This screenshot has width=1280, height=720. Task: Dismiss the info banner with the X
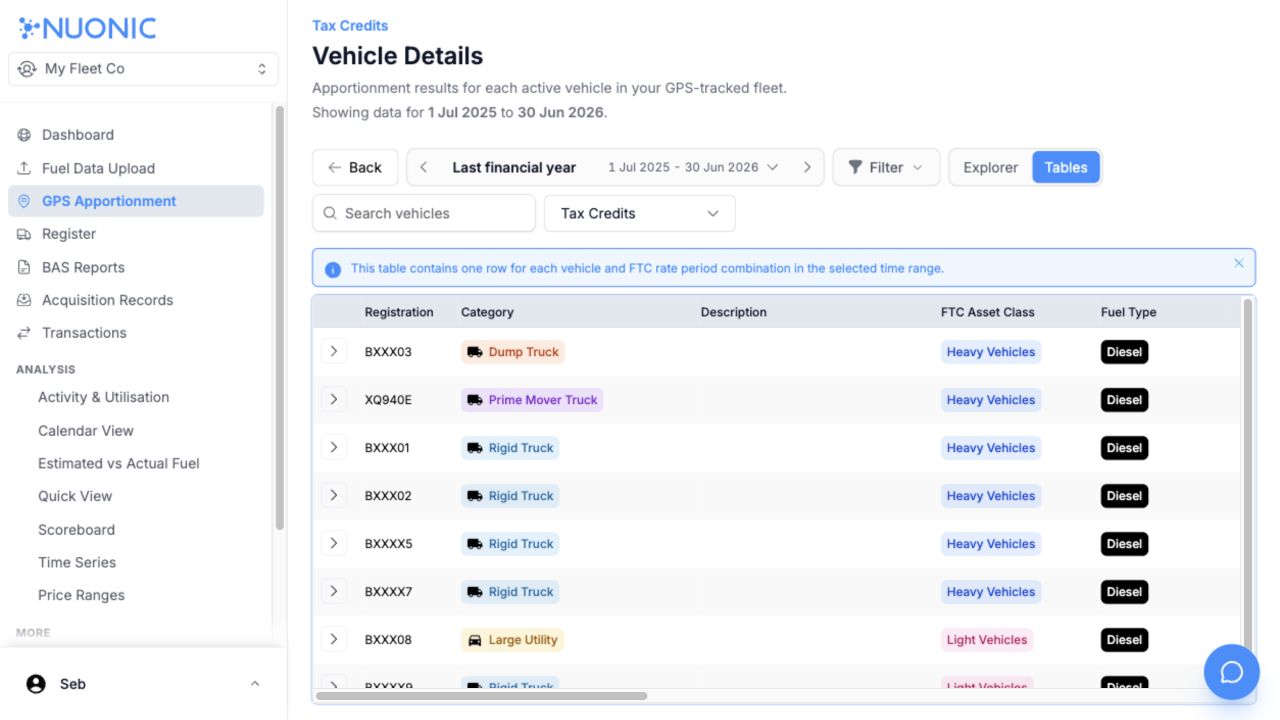click(x=1239, y=263)
